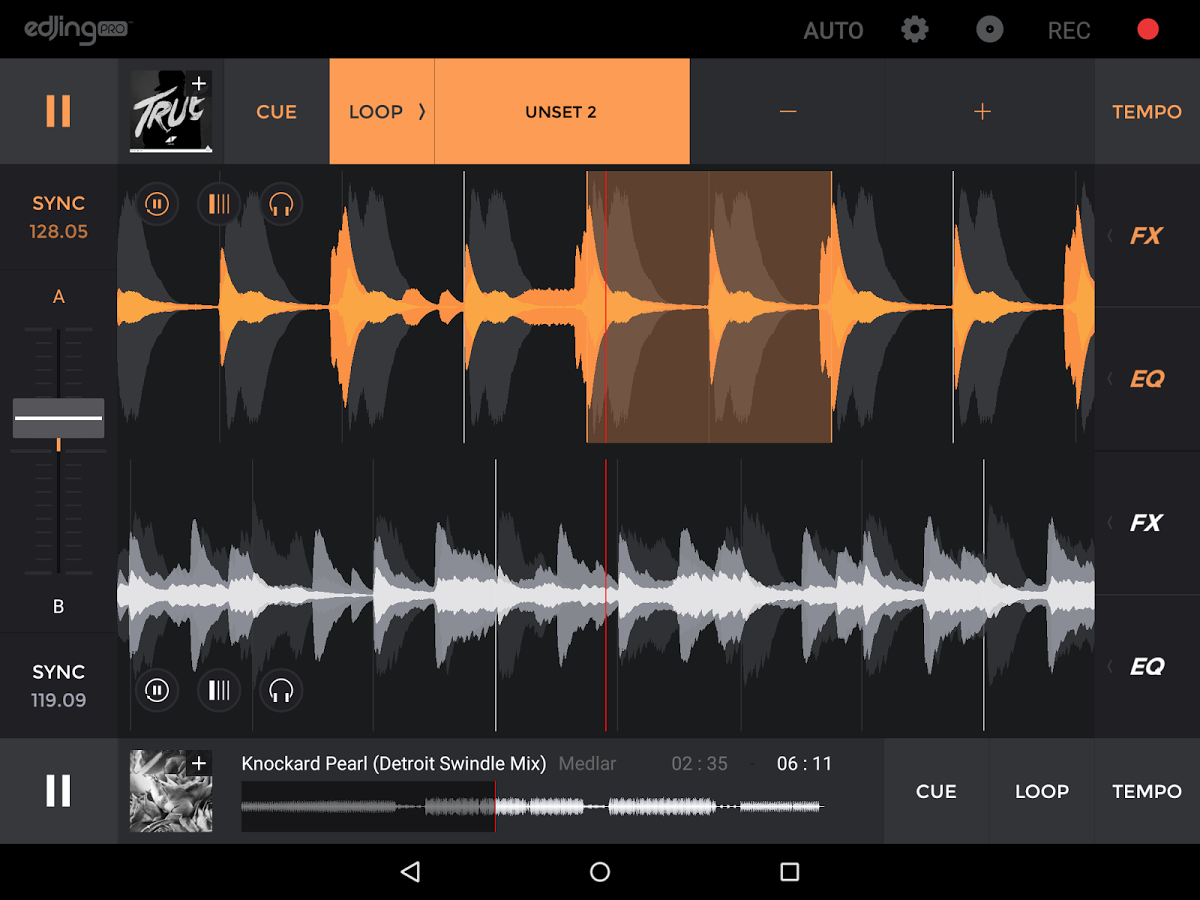1200x900 pixels.
Task: Adjust the deck A volume fader
Action: (58, 417)
